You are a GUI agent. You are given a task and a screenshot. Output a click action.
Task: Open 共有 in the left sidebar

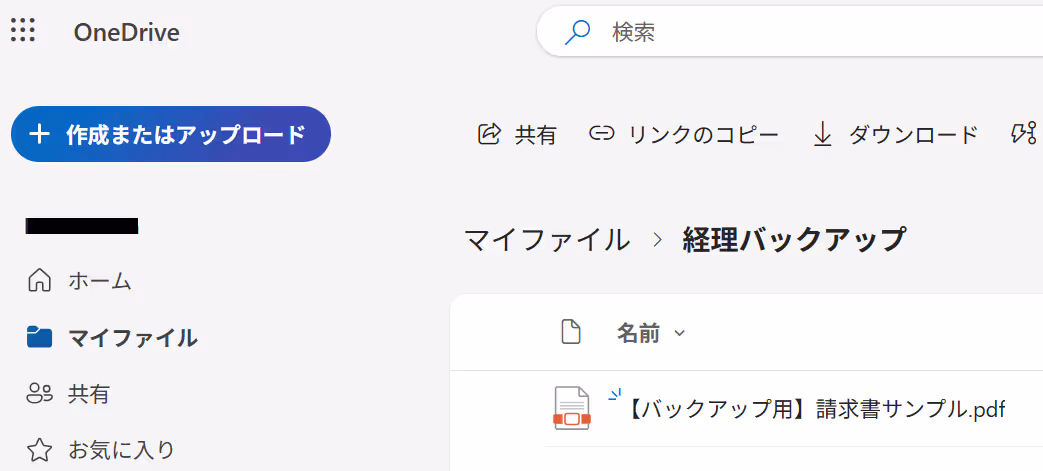tap(68, 394)
